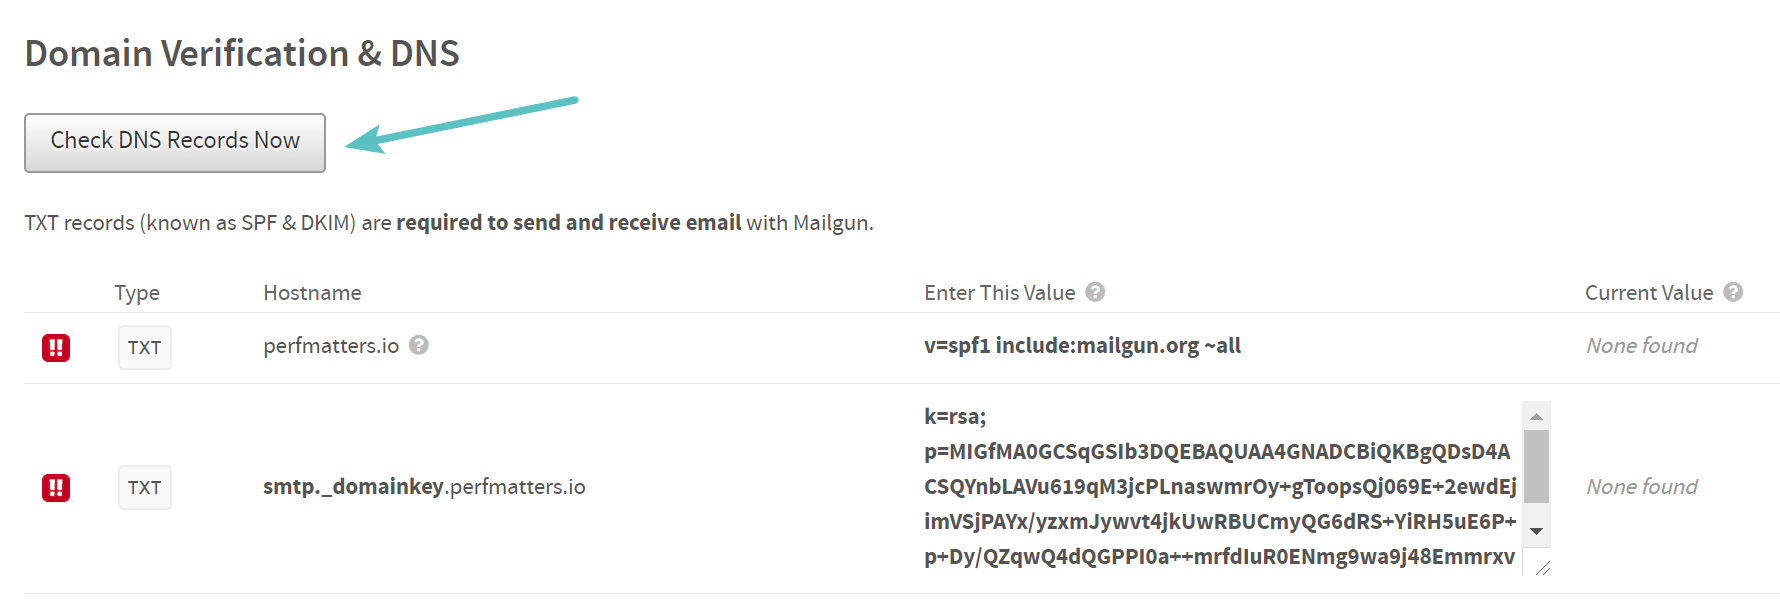The width and height of the screenshot is (1780, 599).
Task: Click inside the k=rsa DKIM value field
Action: (x=1218, y=487)
